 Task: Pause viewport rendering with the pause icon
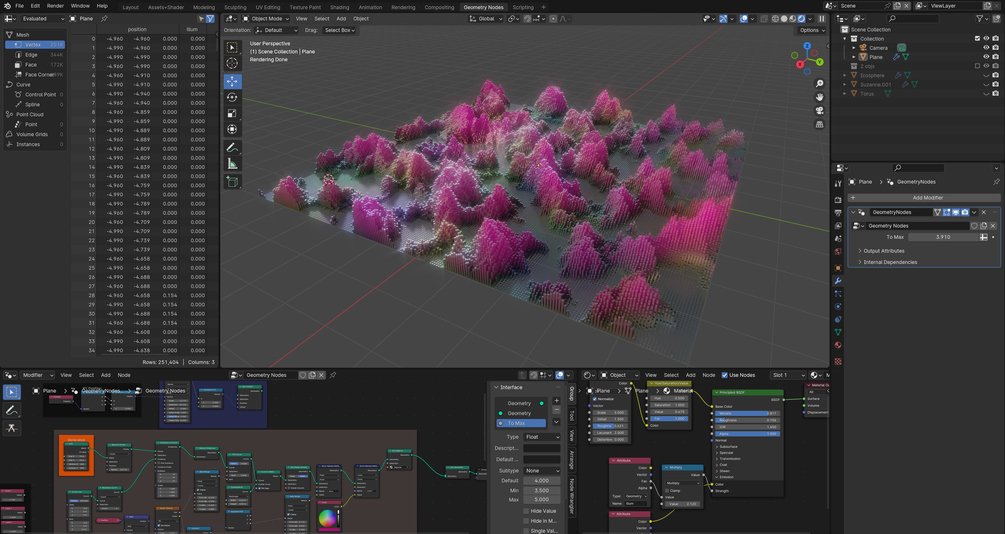click(x=822, y=19)
